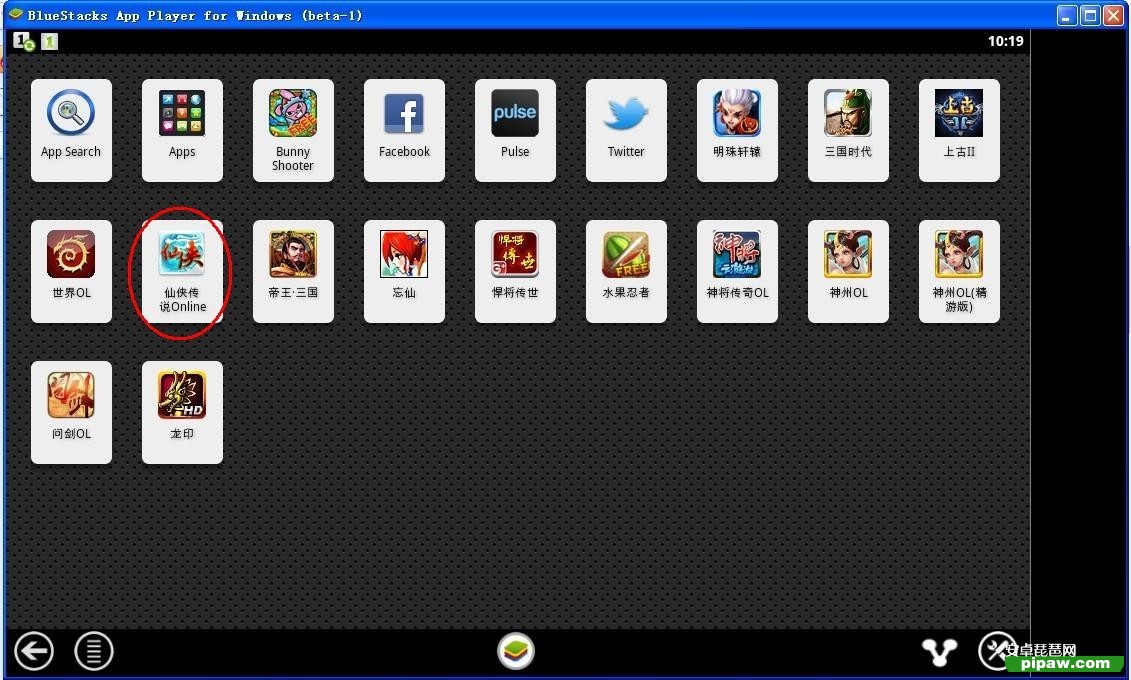Launch the 神将传奇OL game
This screenshot has height=680, width=1131.
[737, 271]
